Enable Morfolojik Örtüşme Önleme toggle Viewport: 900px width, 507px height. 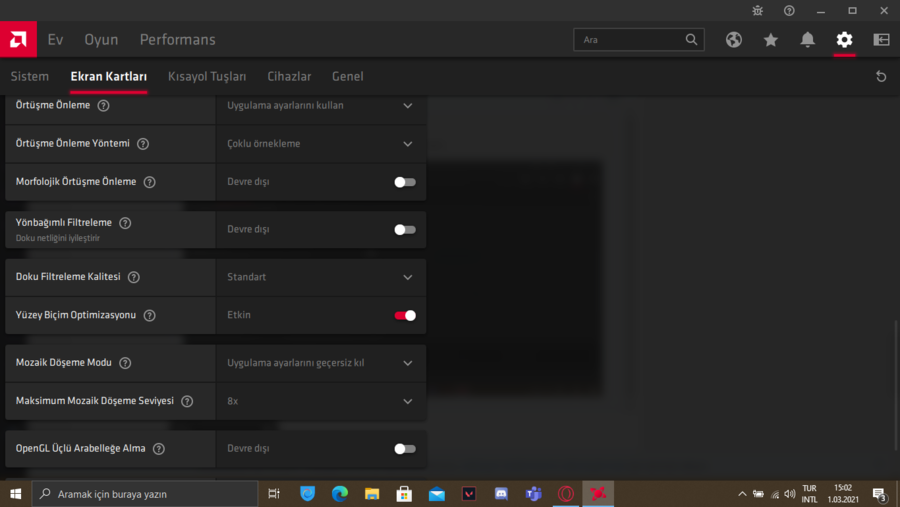(x=404, y=182)
